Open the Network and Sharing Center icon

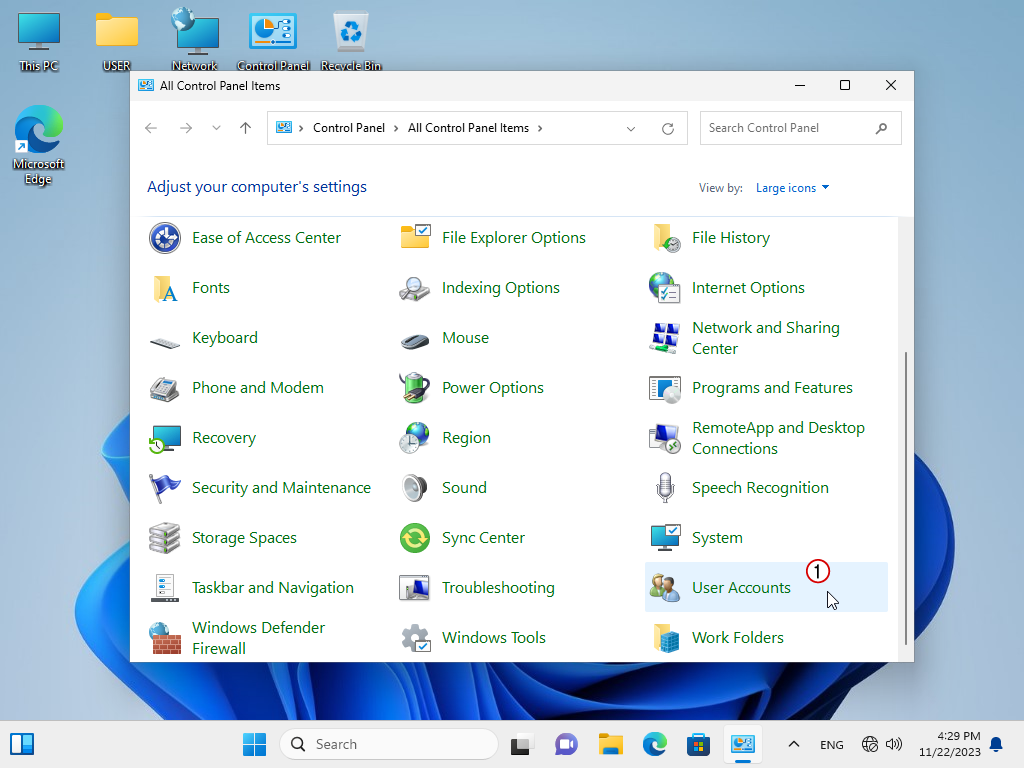(665, 338)
